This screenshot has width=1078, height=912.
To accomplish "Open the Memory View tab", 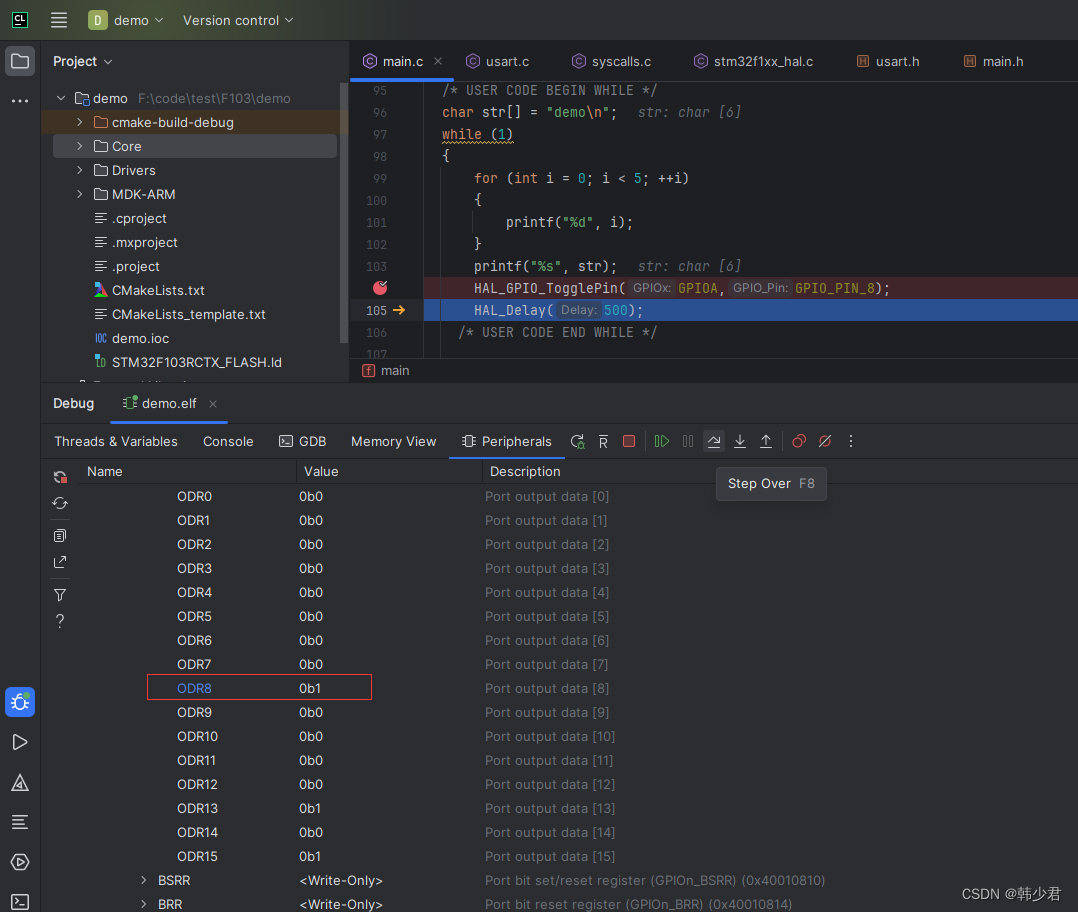I will tap(393, 441).
